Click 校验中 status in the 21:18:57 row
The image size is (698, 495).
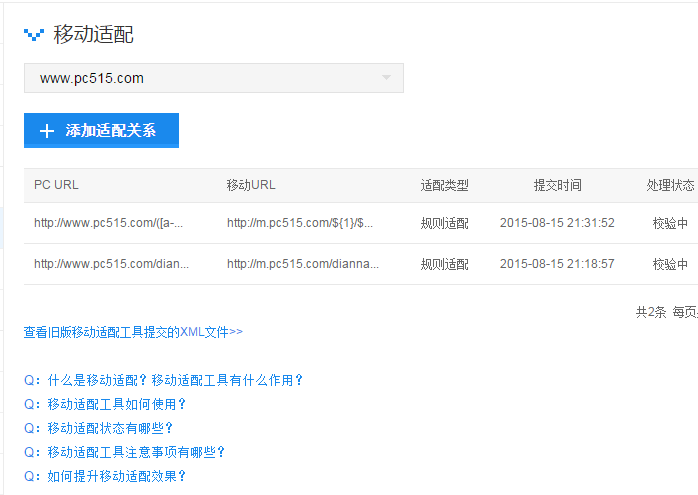(x=670, y=264)
